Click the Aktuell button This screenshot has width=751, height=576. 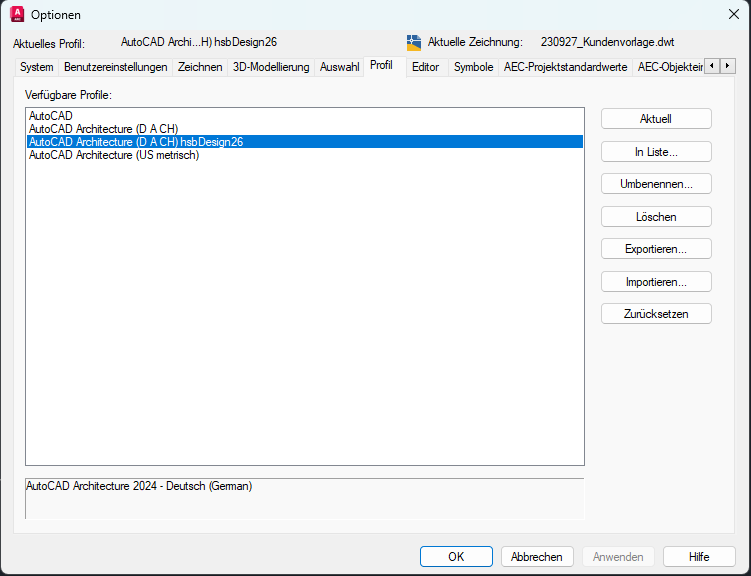click(x=656, y=119)
